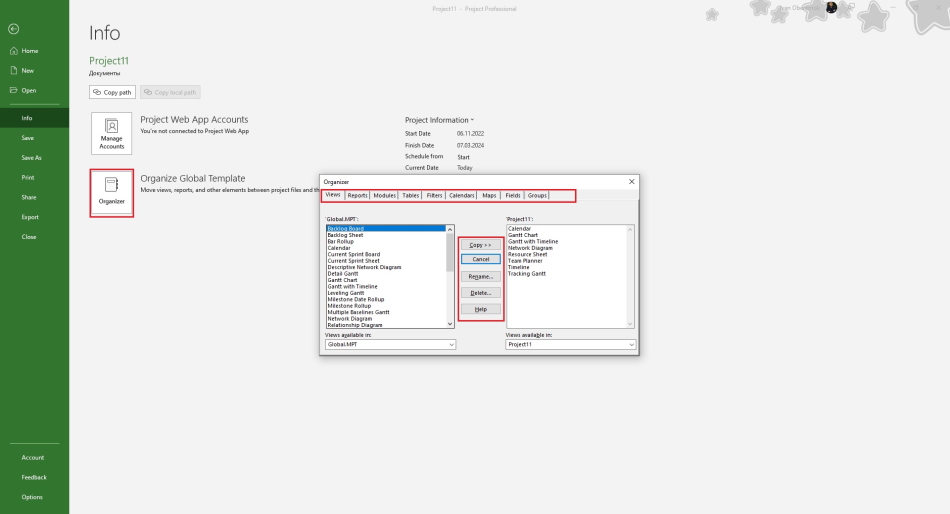The image size is (950, 514).
Task: Click Cancel in the Organizer dialog
Action: point(480,259)
